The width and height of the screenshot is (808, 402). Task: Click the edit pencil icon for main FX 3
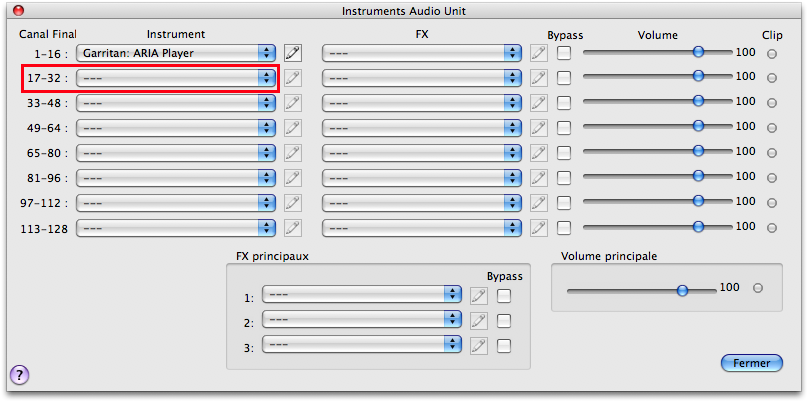coord(479,345)
